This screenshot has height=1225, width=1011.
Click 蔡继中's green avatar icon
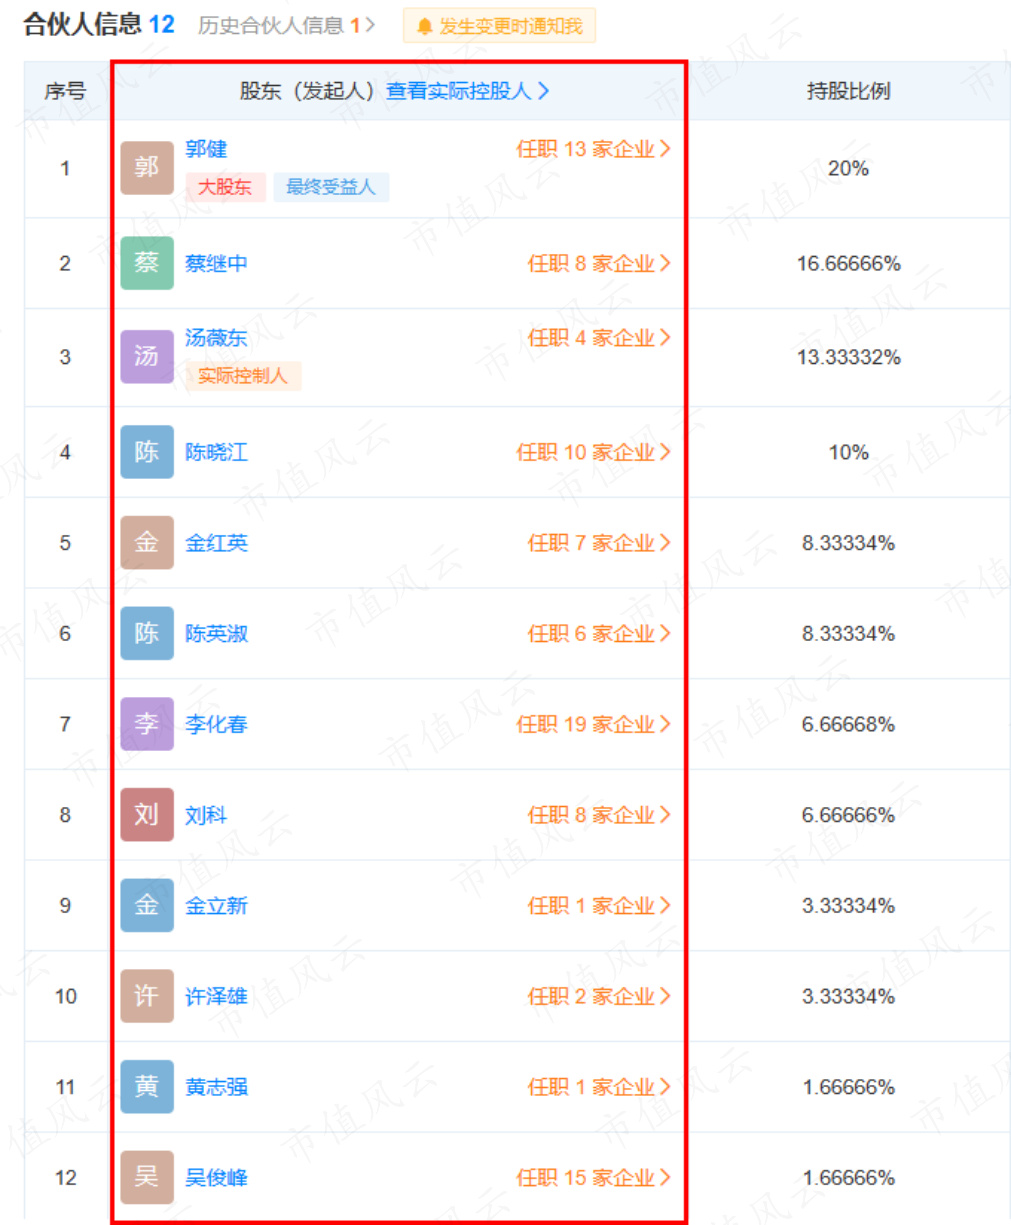[147, 263]
